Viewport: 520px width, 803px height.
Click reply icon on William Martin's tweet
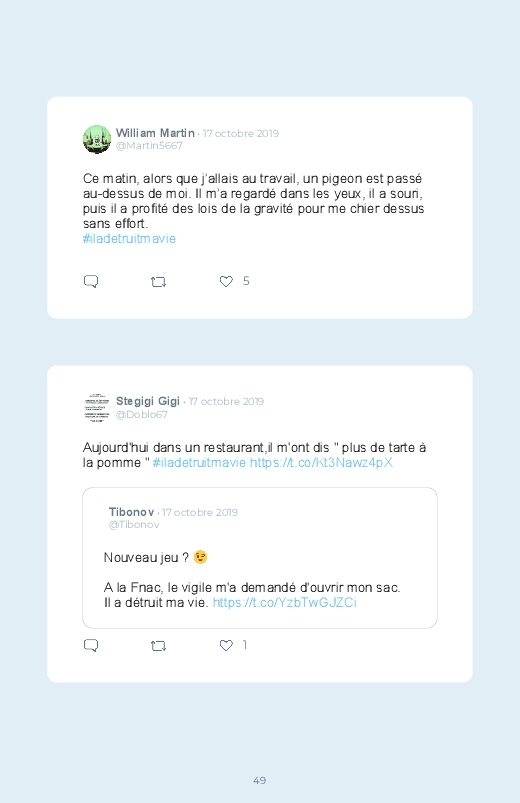(91, 281)
